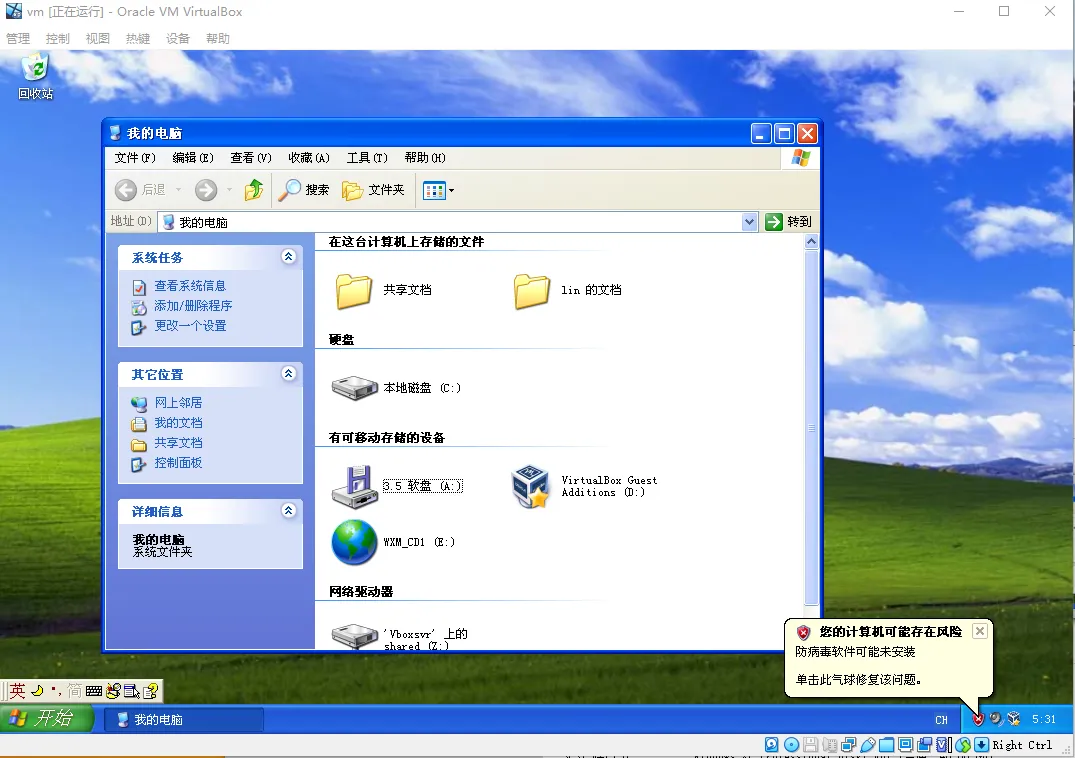Collapse the Details panel section
This screenshot has height=758, width=1075.
coord(289,511)
